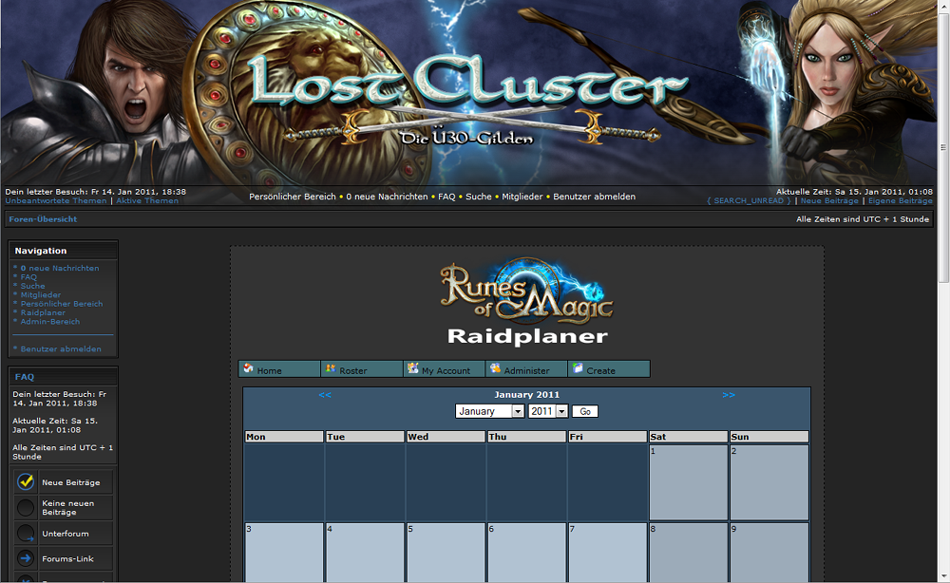Click the Mon column header
950x583 pixels.
pos(284,437)
